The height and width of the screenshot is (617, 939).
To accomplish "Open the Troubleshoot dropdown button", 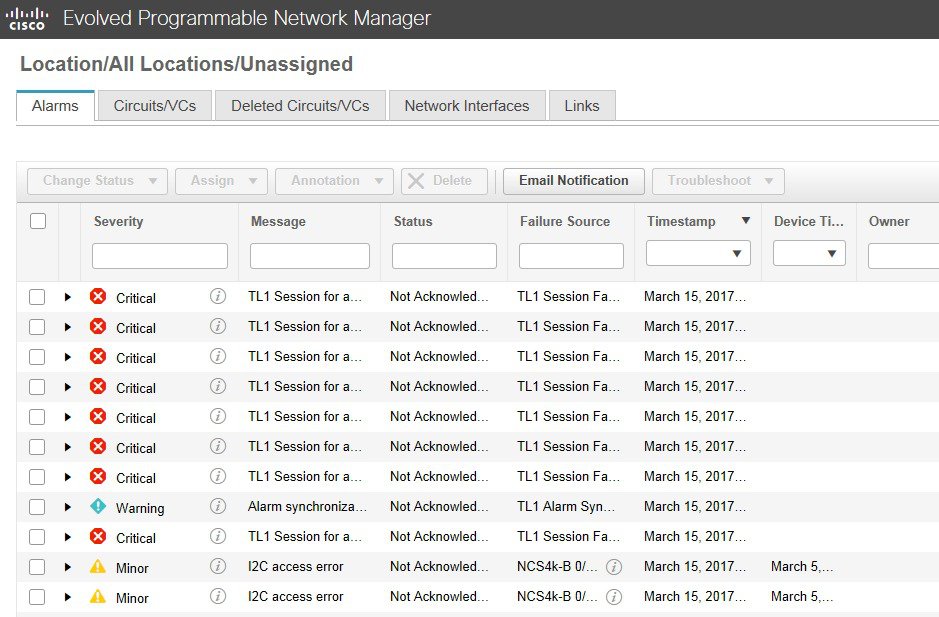I will coord(718,181).
